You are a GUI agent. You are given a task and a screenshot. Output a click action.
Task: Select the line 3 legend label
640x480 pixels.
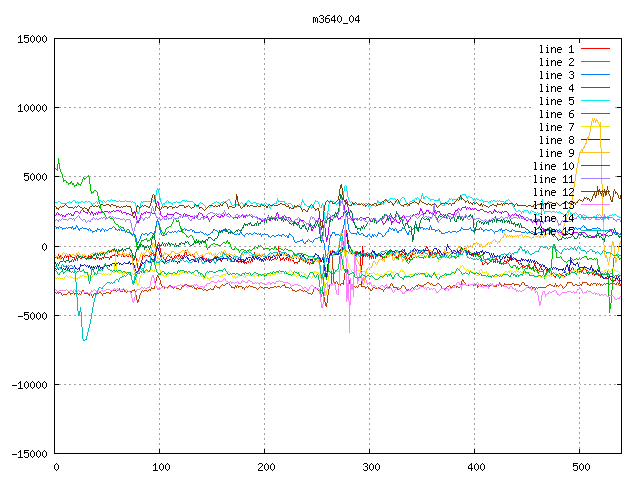coord(556,75)
